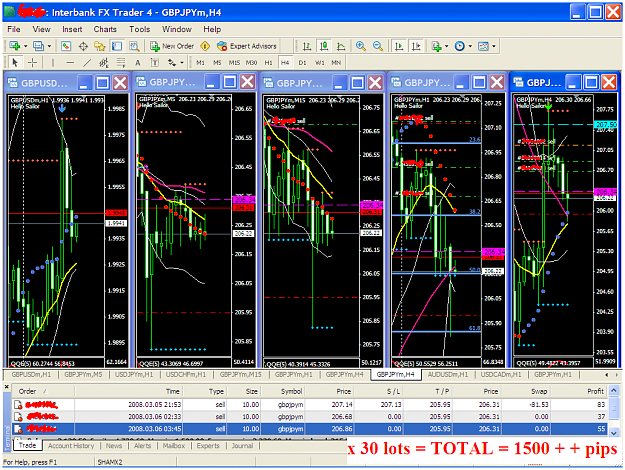The width and height of the screenshot is (625, 470).
Task: Select the text tool A
Action: point(138,63)
